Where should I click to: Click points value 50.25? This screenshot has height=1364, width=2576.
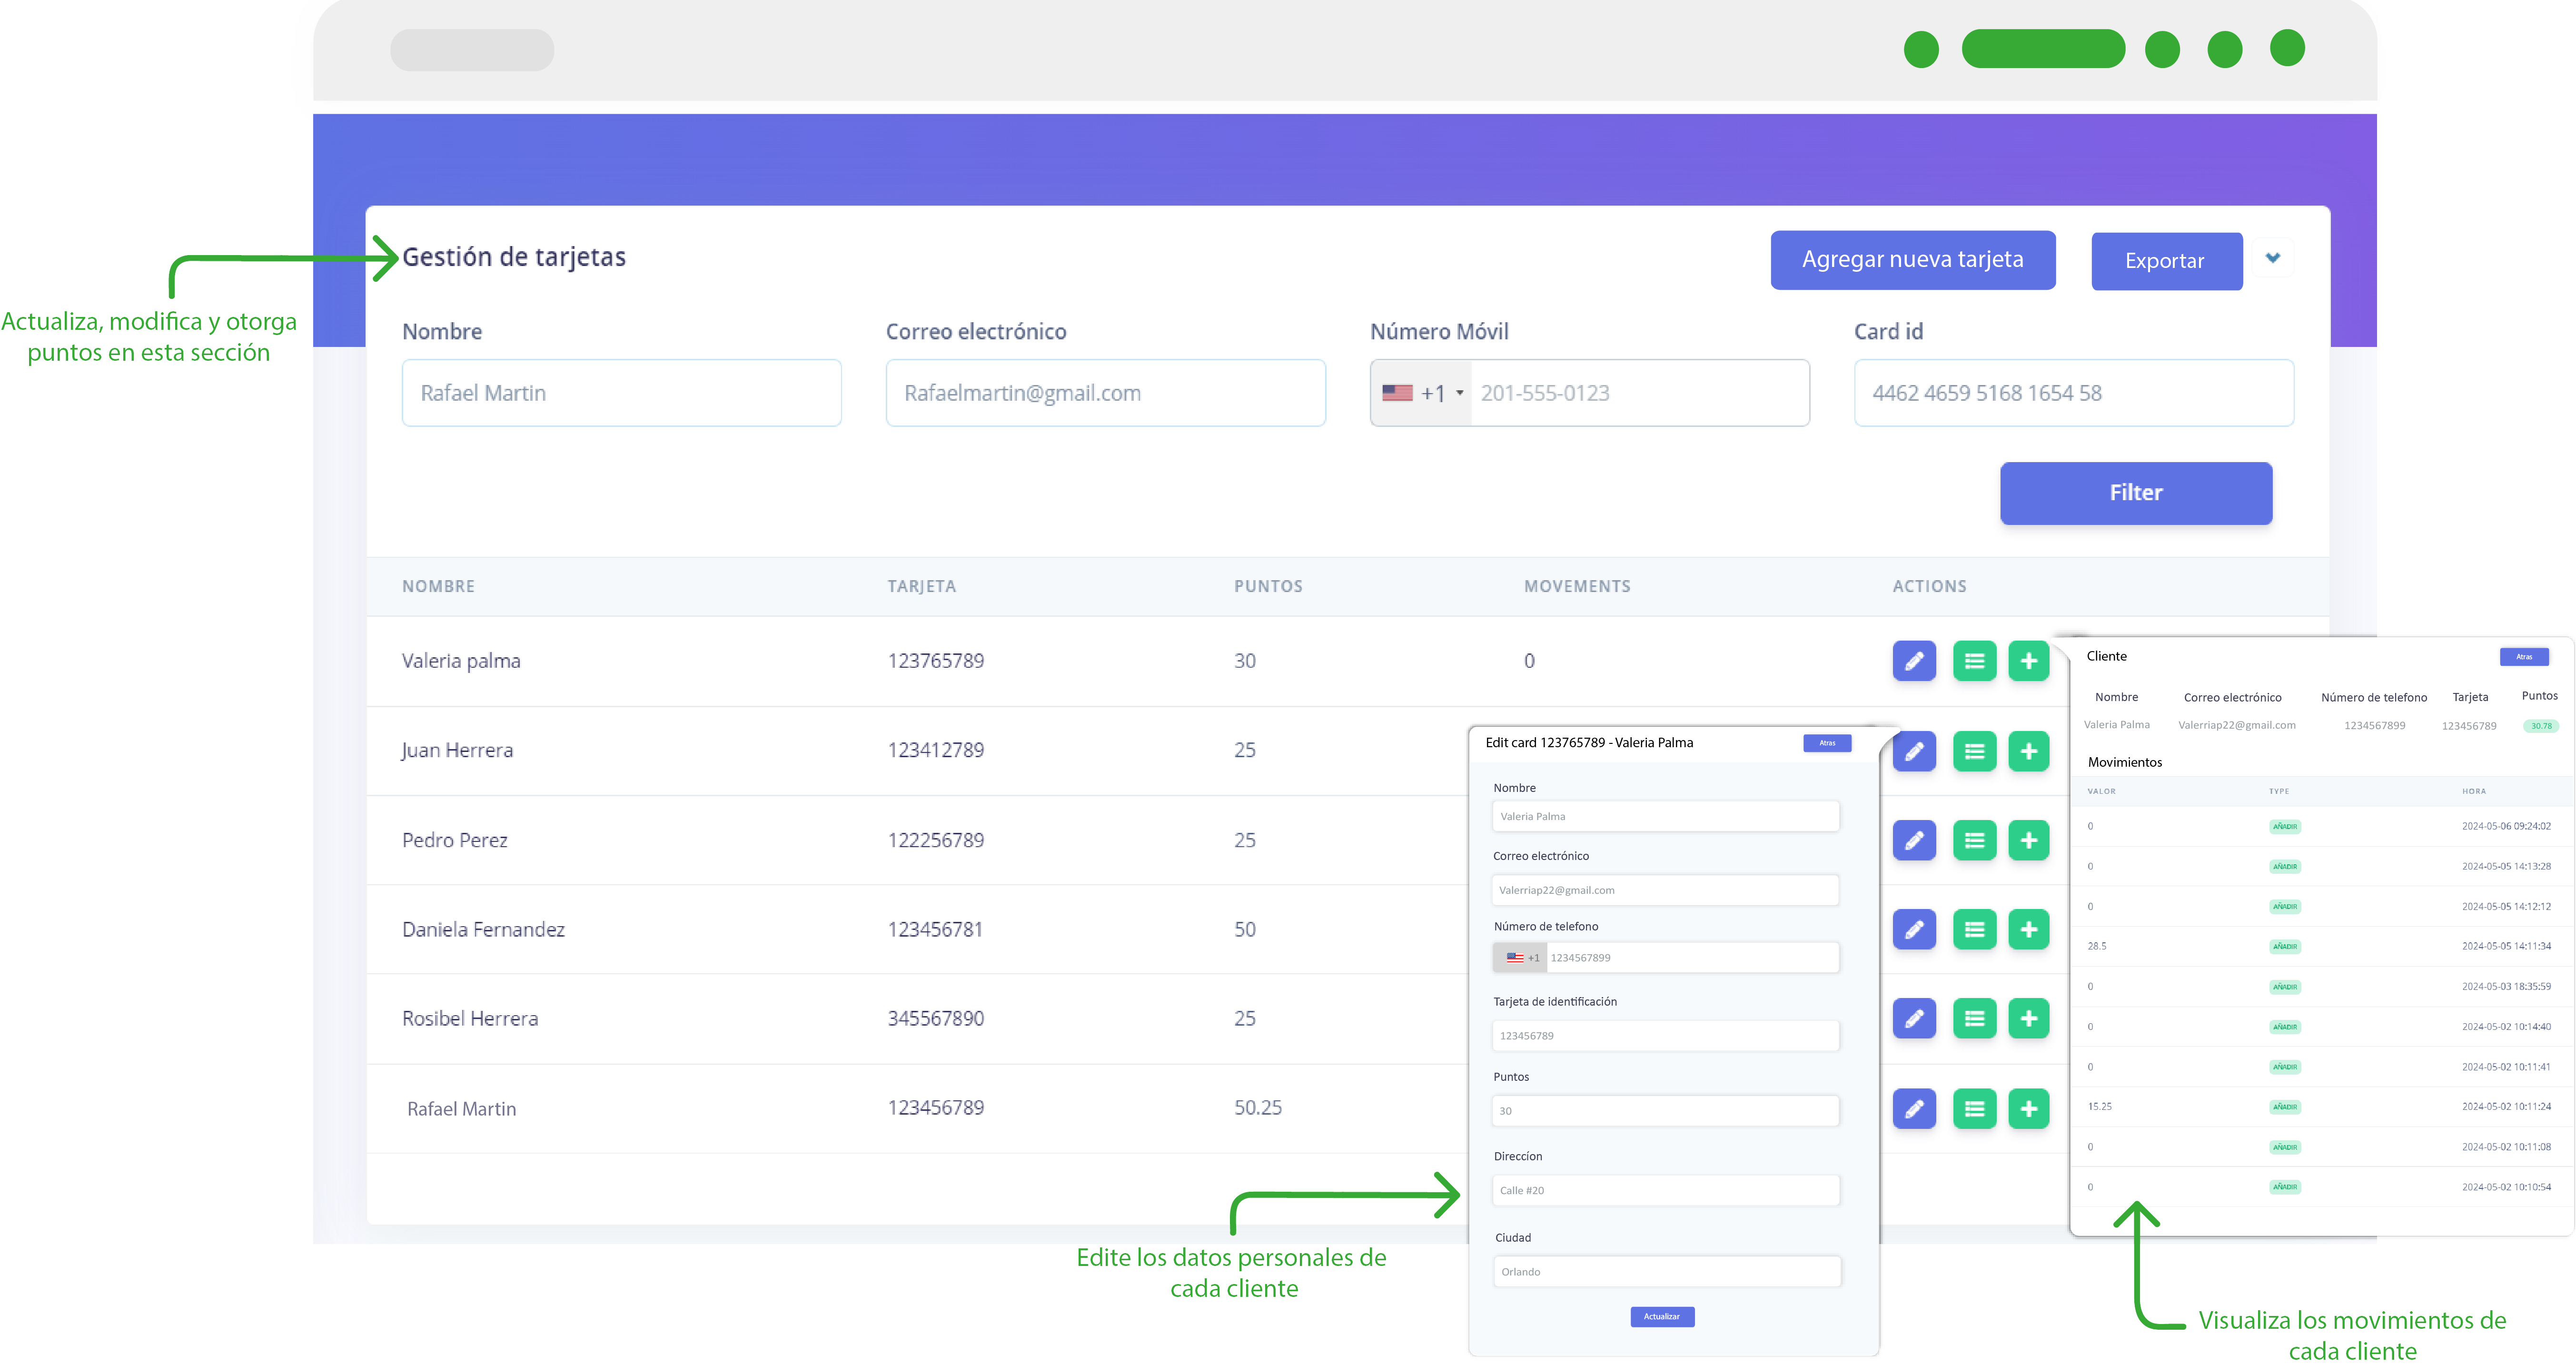tap(1257, 1108)
